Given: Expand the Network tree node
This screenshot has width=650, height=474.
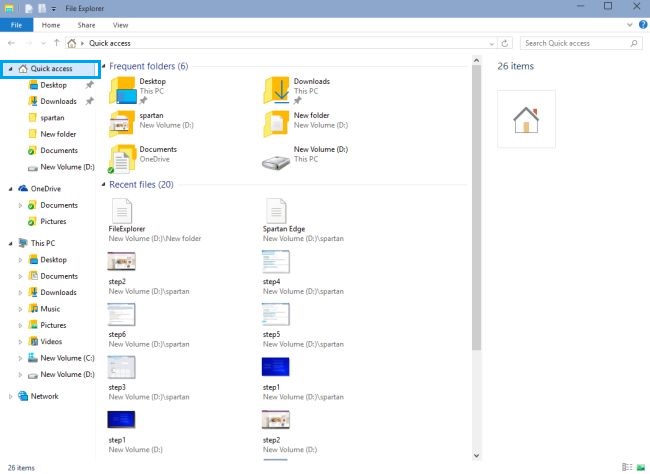Looking at the screenshot, I should (10, 396).
